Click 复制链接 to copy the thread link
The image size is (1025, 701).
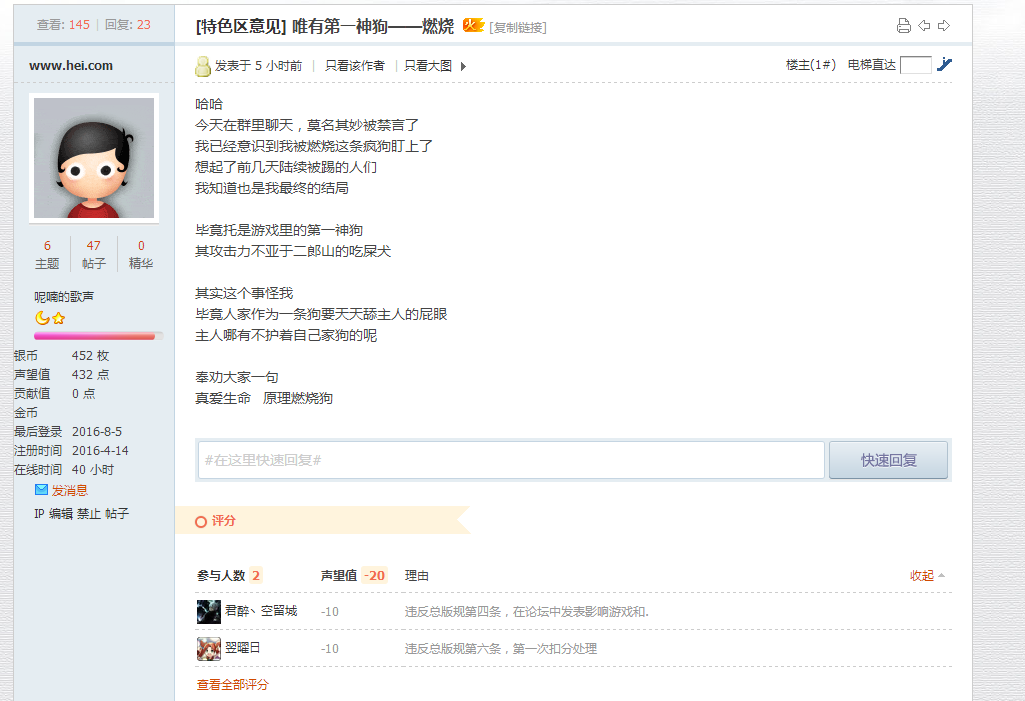click(519, 26)
